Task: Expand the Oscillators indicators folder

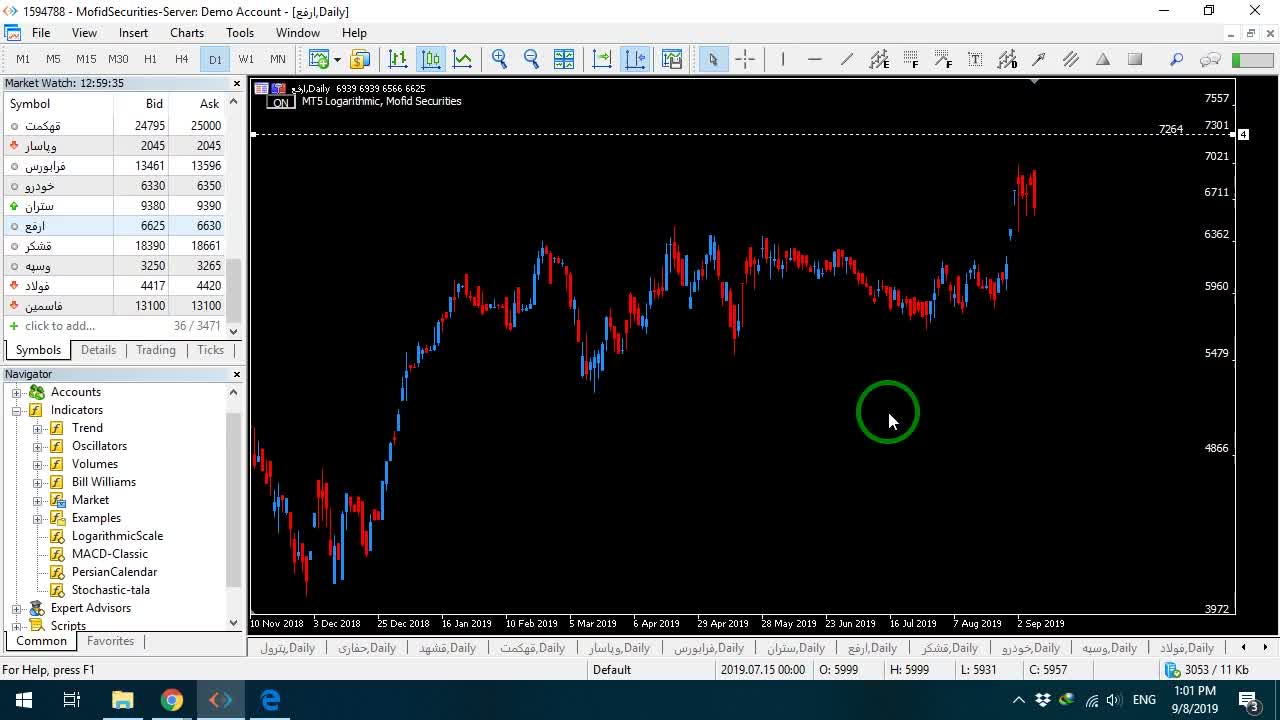Action: pyautogui.click(x=38, y=446)
